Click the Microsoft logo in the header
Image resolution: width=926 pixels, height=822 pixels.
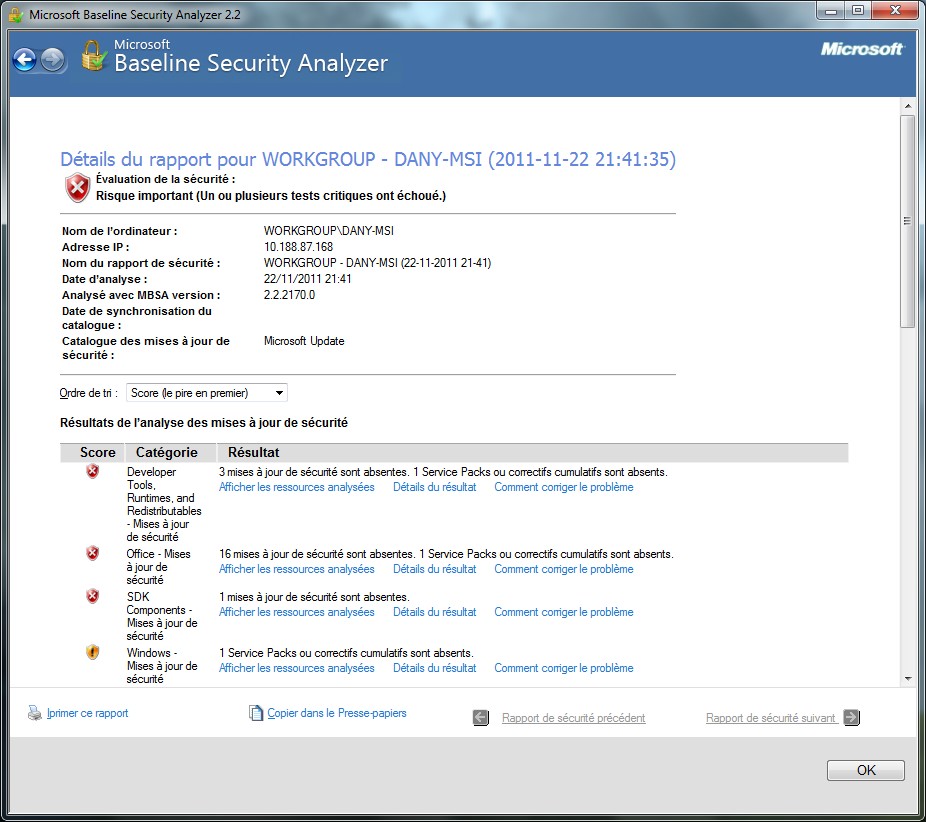[862, 49]
